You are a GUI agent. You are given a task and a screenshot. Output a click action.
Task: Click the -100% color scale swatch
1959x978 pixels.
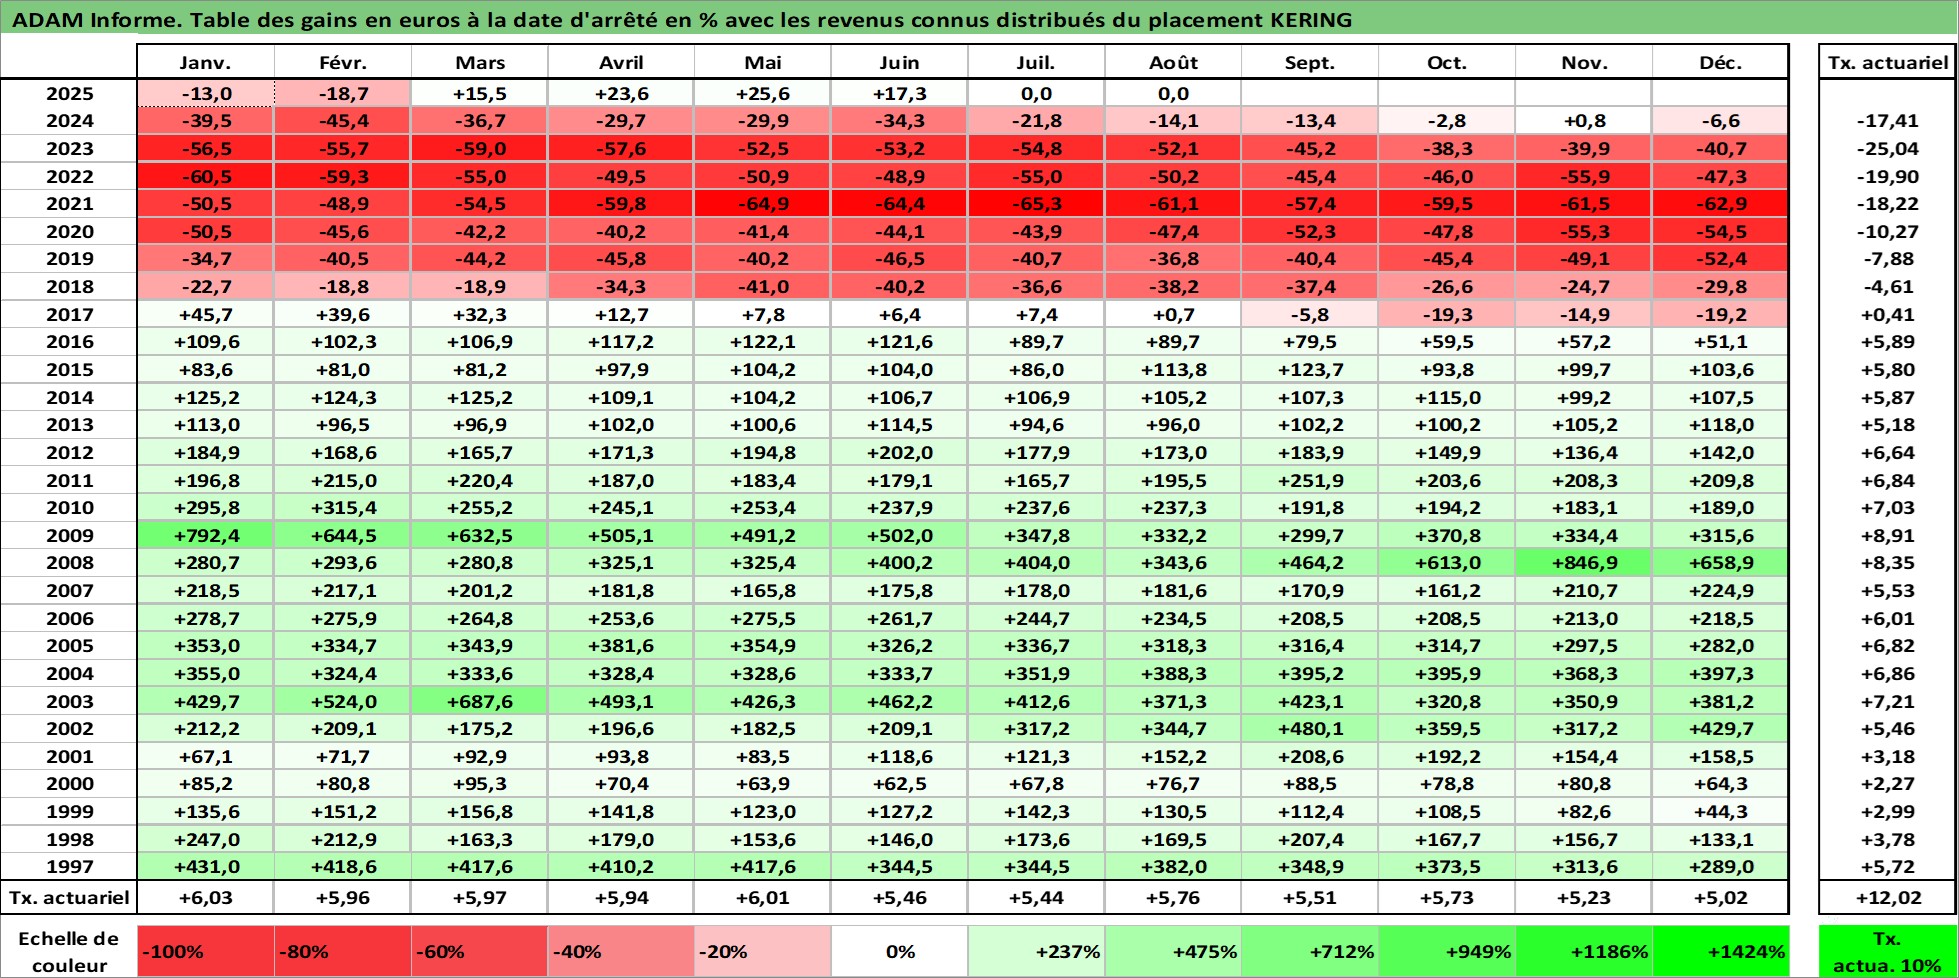click(205, 951)
